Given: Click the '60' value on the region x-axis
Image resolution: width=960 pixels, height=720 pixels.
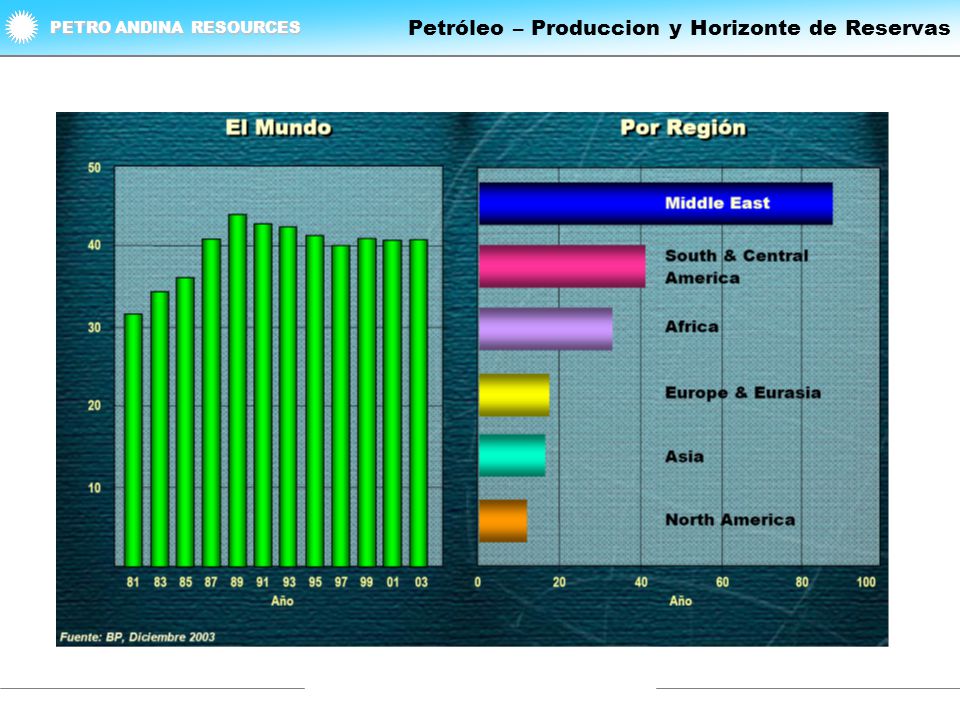Looking at the screenshot, I should tap(722, 582).
